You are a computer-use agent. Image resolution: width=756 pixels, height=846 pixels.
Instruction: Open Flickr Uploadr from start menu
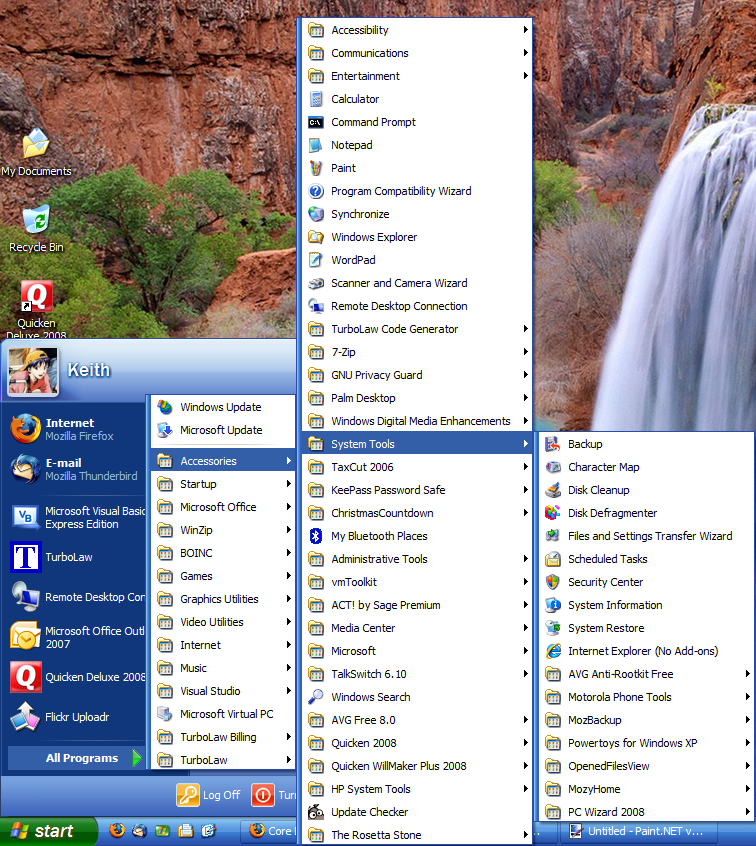click(74, 717)
